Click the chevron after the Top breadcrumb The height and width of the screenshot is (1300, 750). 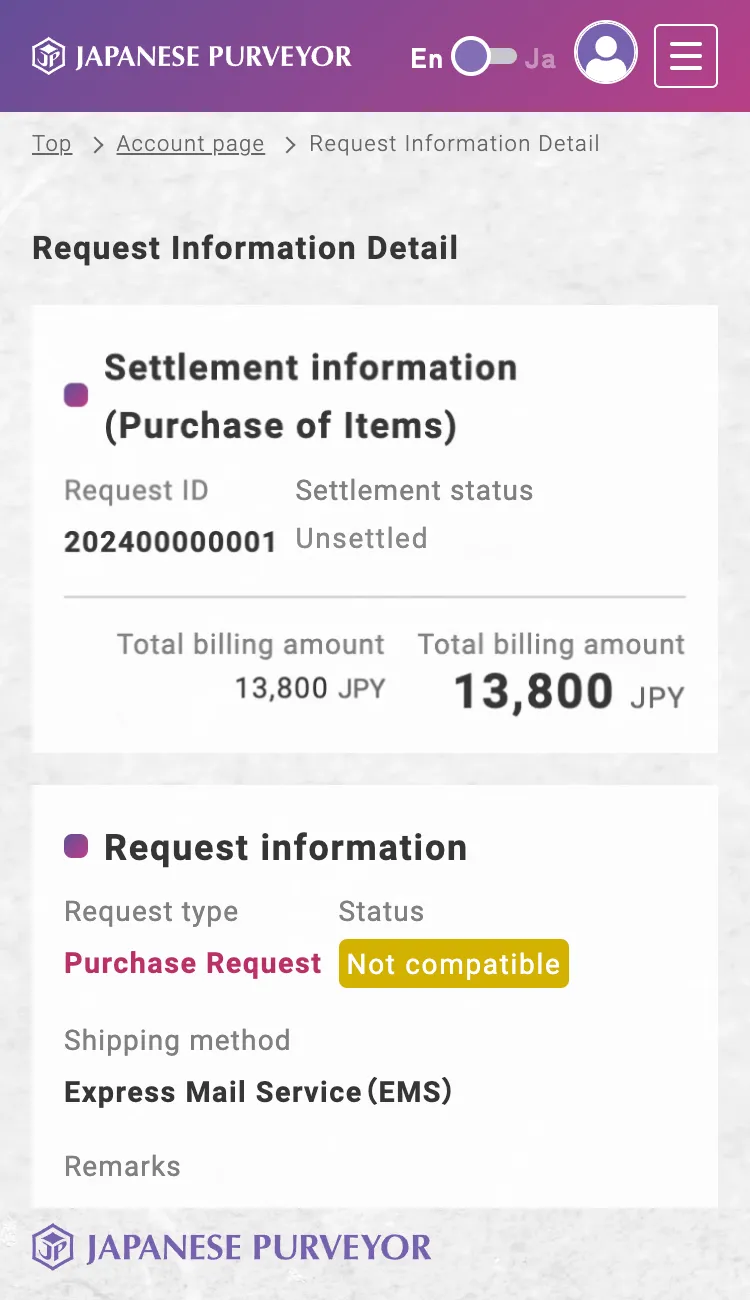pos(97,145)
